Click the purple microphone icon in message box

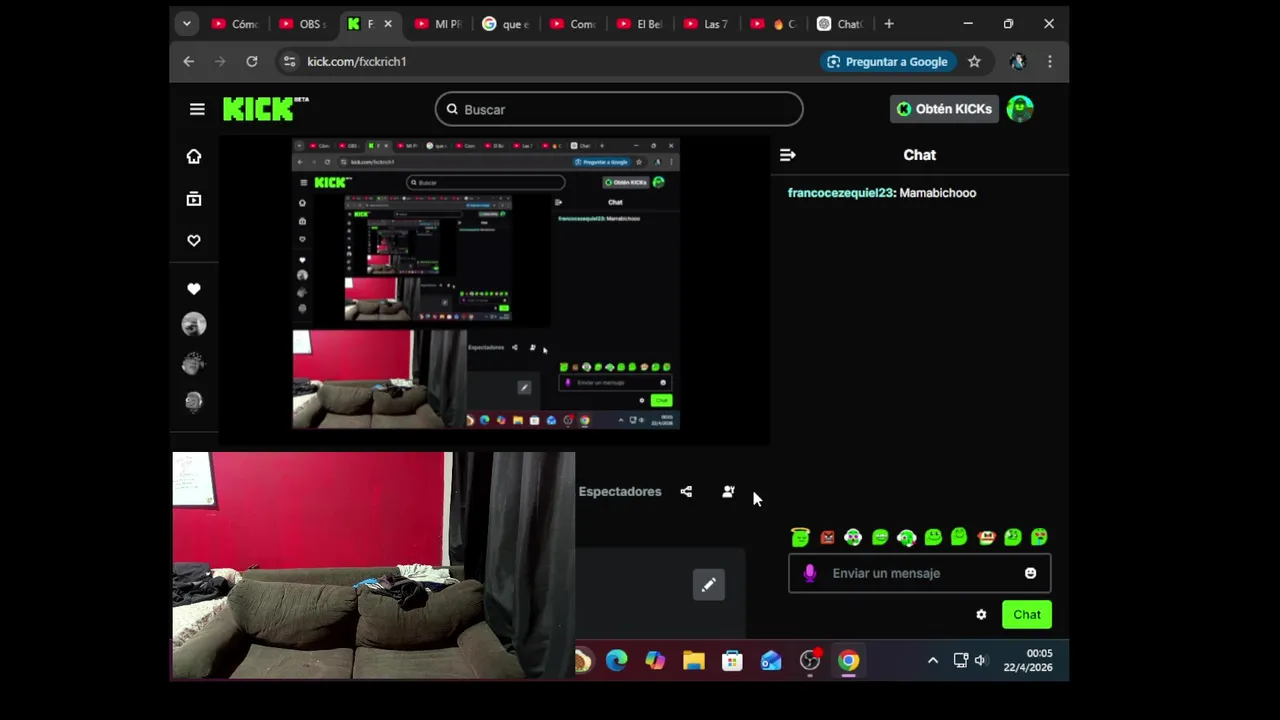click(x=810, y=573)
